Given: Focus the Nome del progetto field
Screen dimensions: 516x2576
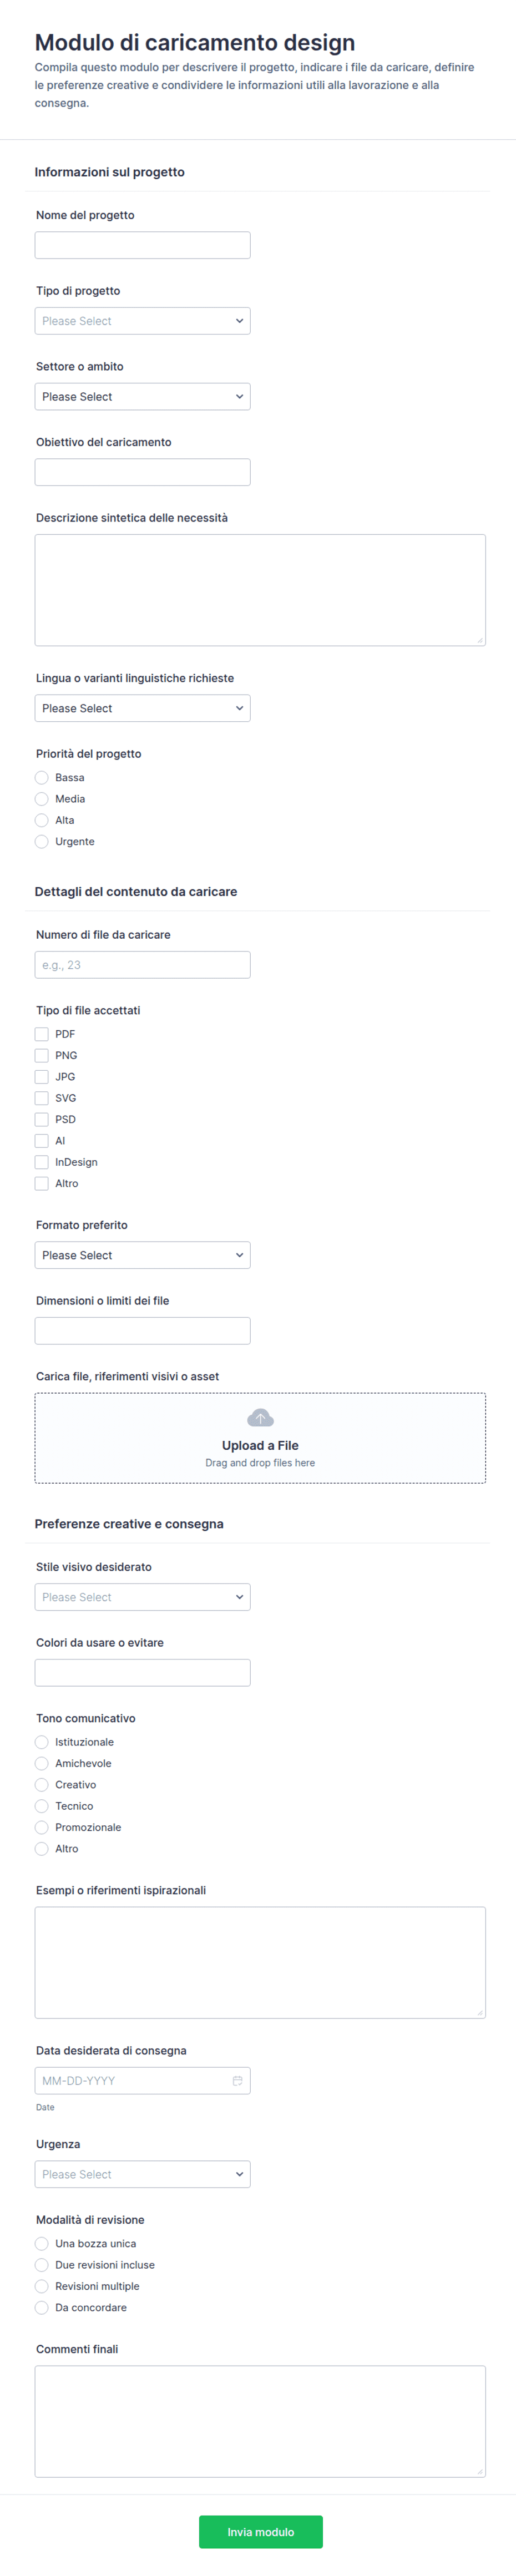Looking at the screenshot, I should [143, 245].
